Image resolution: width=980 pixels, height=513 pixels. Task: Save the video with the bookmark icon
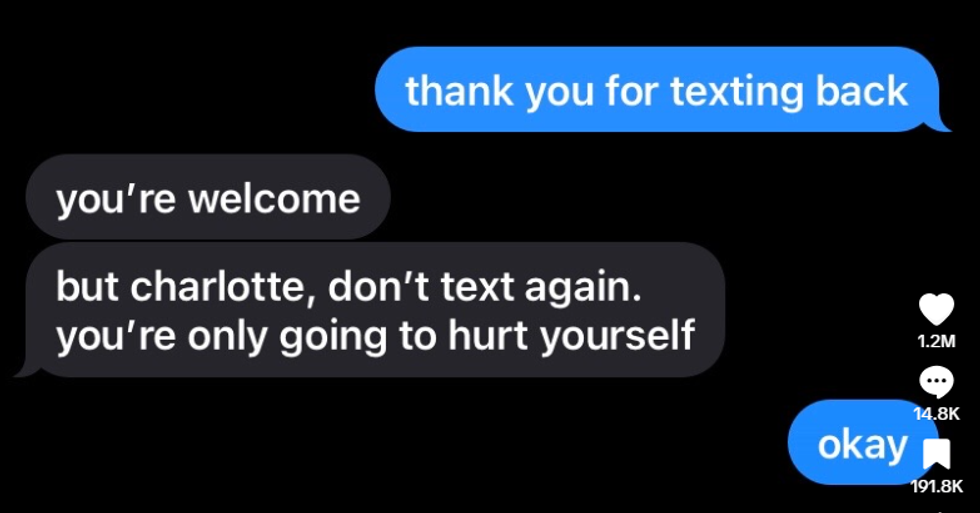pos(937,454)
